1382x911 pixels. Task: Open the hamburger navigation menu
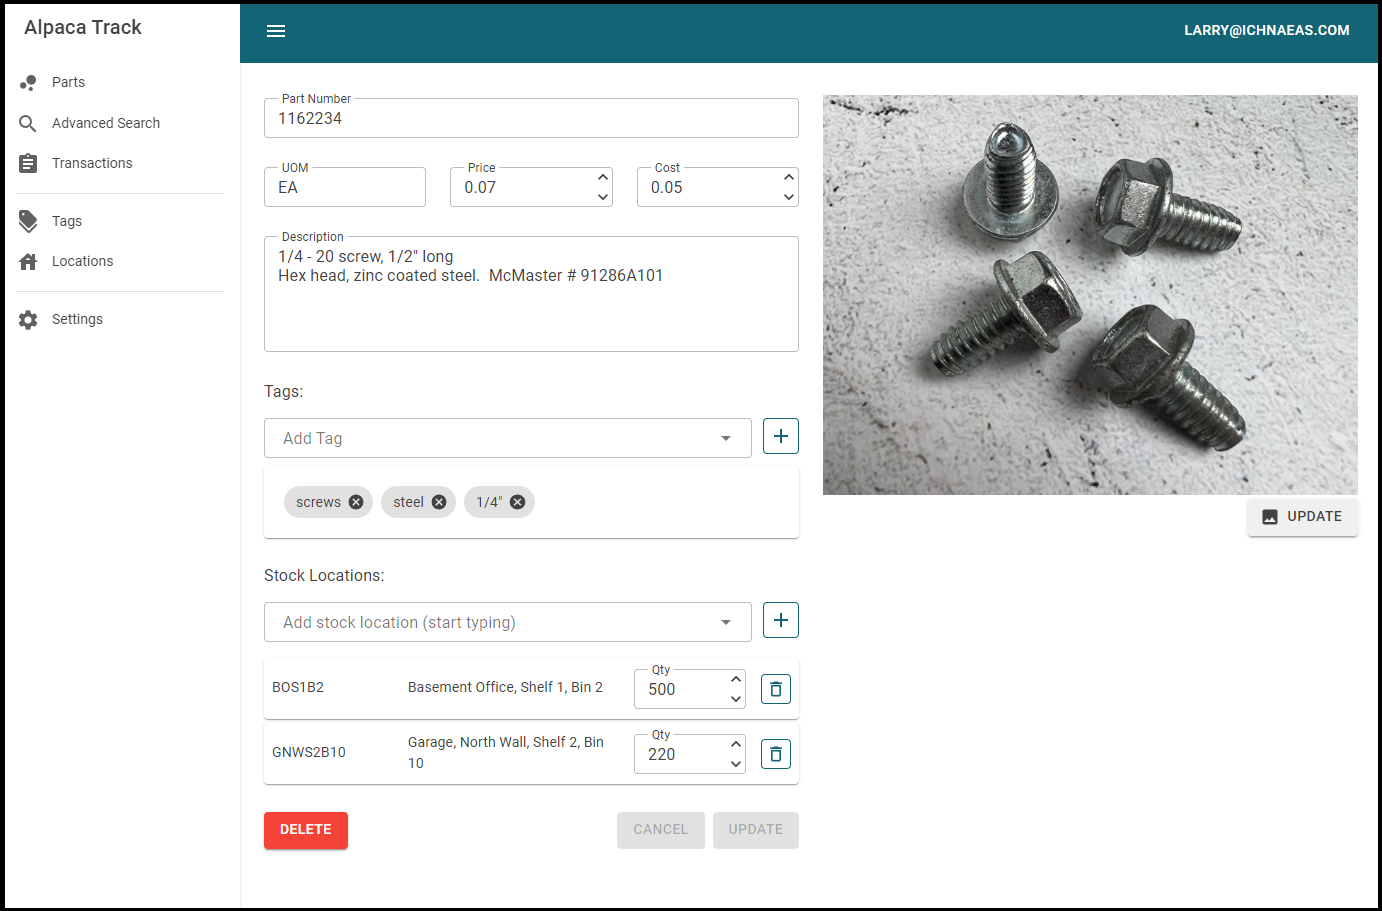pyautogui.click(x=276, y=31)
